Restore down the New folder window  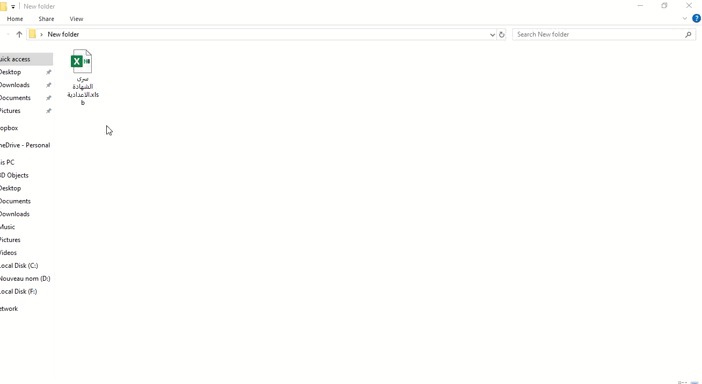click(x=664, y=6)
